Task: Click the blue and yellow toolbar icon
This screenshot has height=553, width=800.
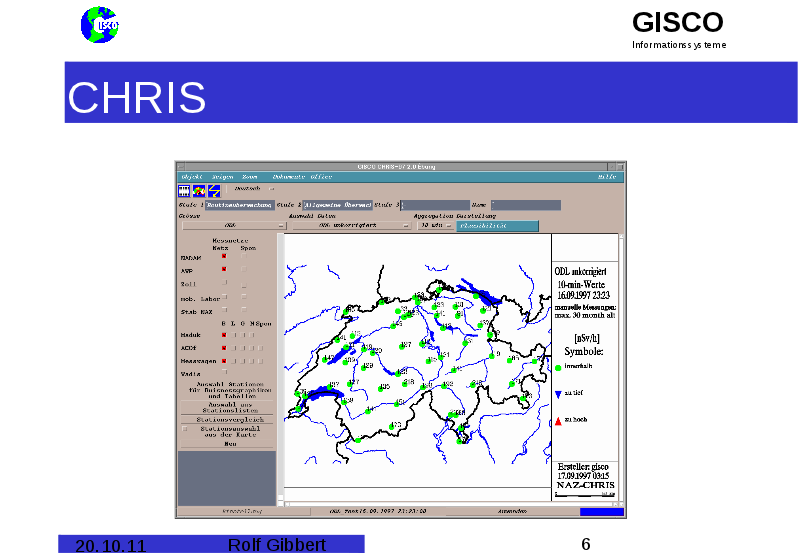Action: point(213,188)
